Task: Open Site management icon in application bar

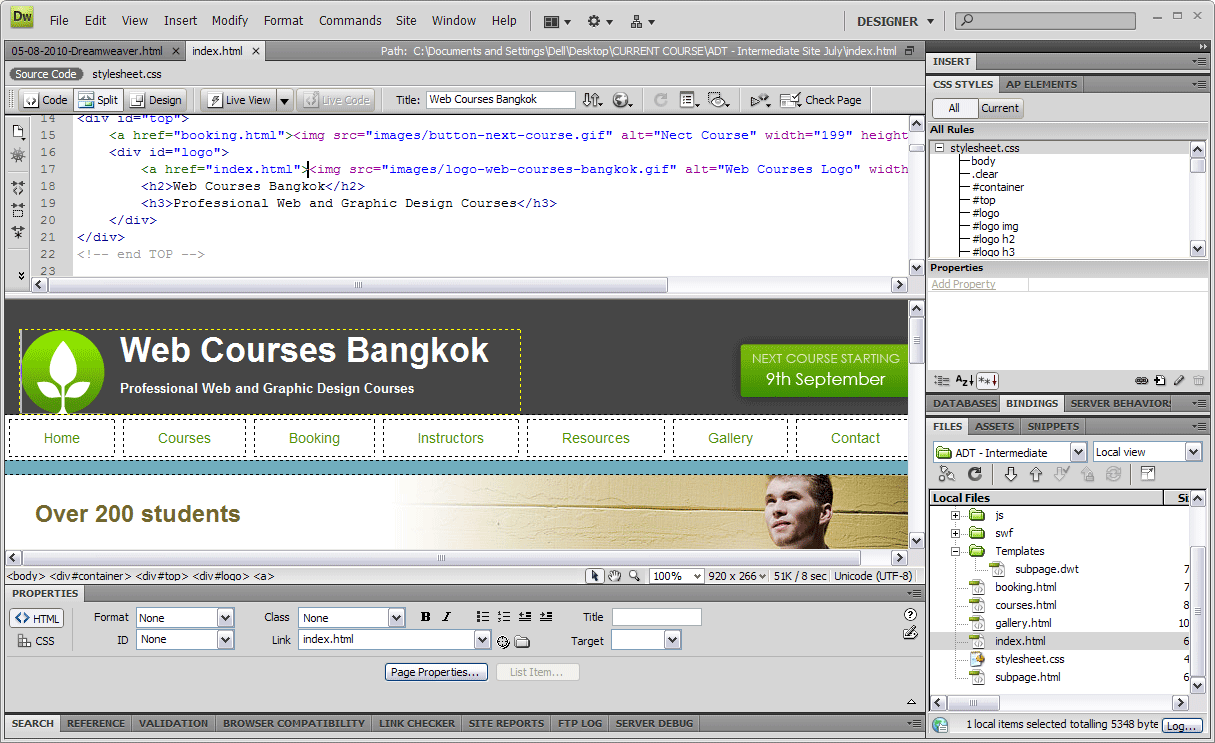Action: [643, 21]
